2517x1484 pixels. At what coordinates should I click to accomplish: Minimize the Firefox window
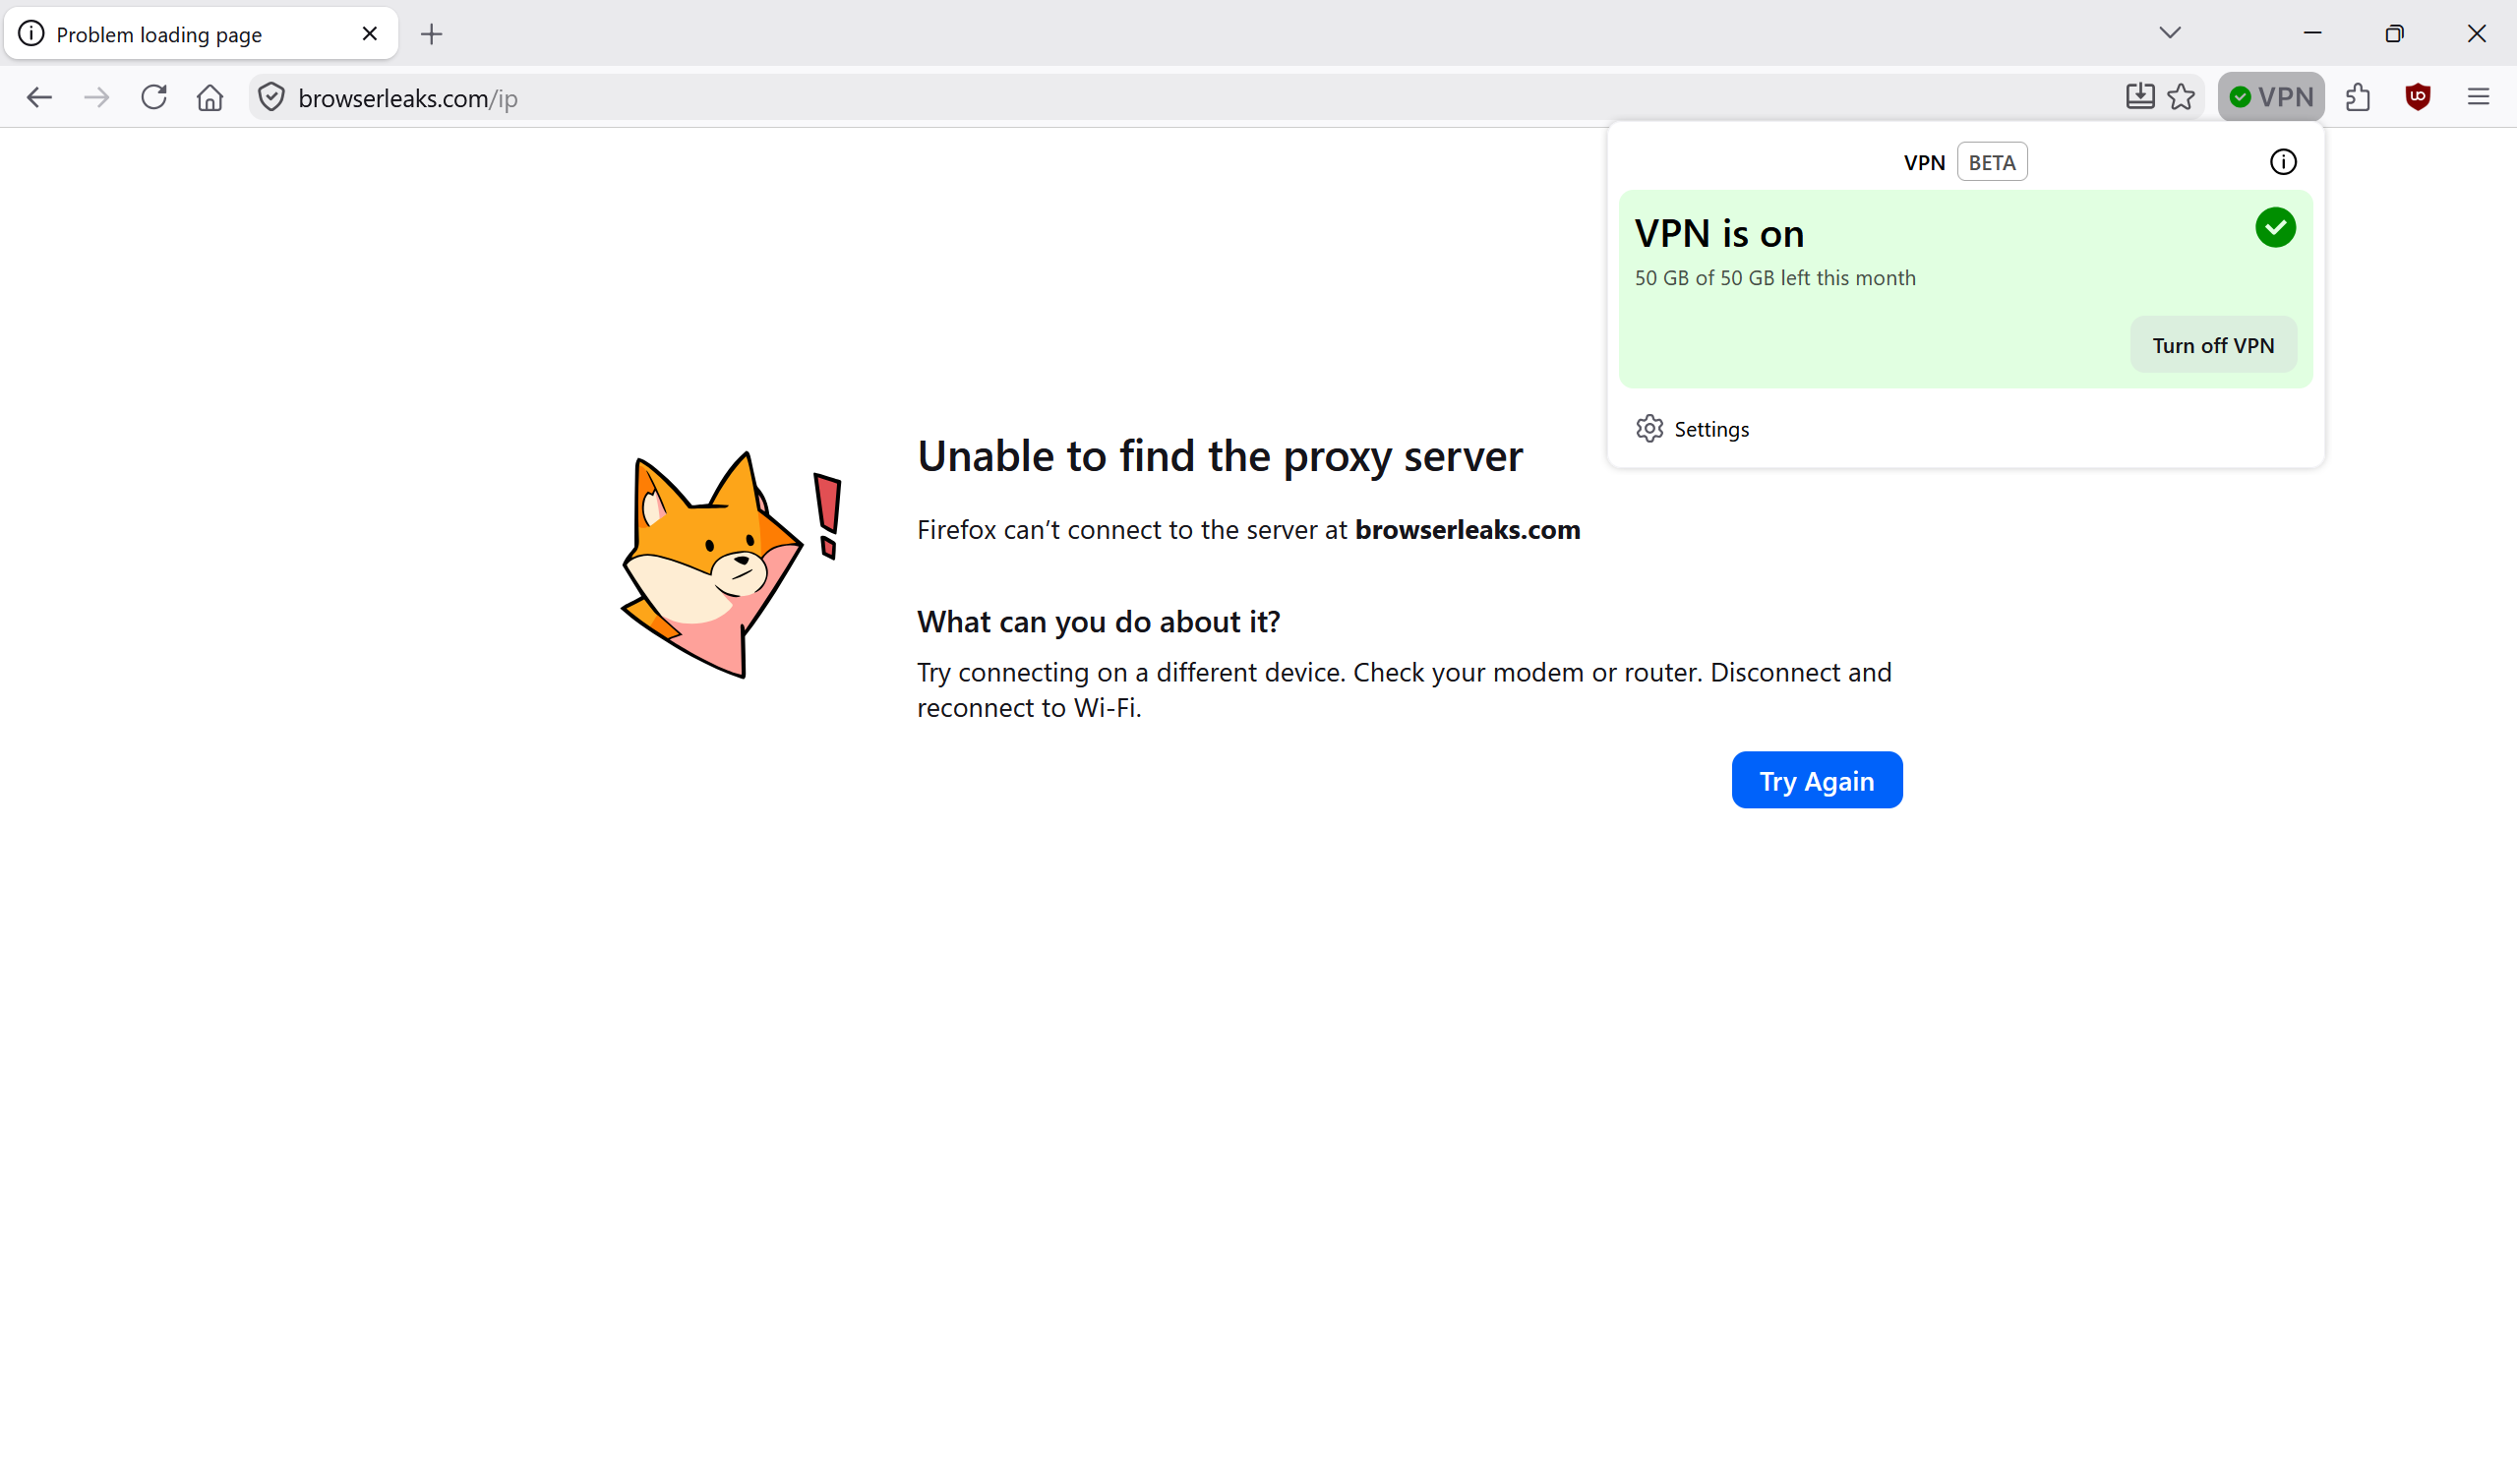click(x=2313, y=33)
